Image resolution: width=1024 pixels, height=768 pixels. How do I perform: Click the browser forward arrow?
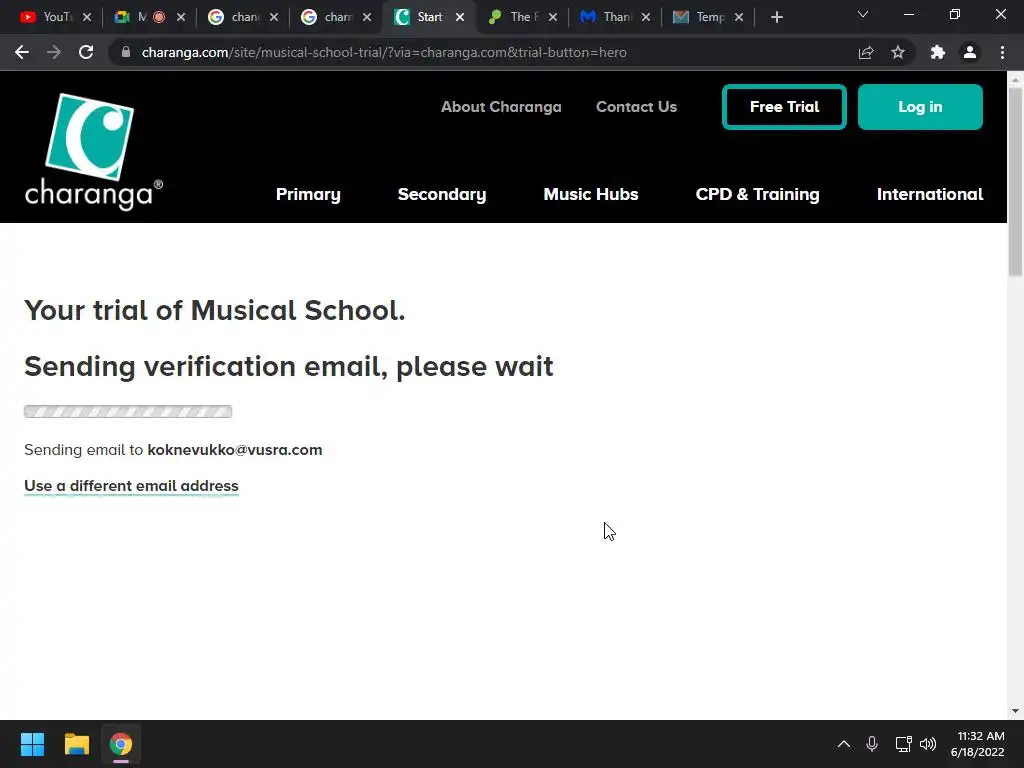click(x=54, y=52)
